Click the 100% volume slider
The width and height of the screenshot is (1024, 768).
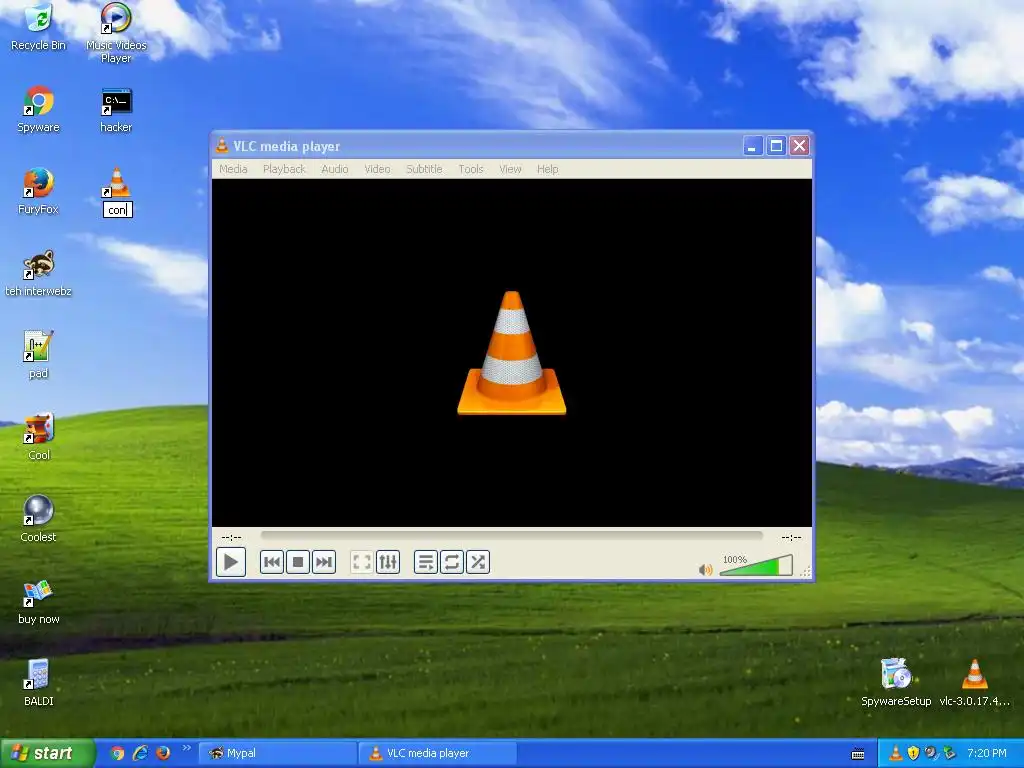(756, 566)
